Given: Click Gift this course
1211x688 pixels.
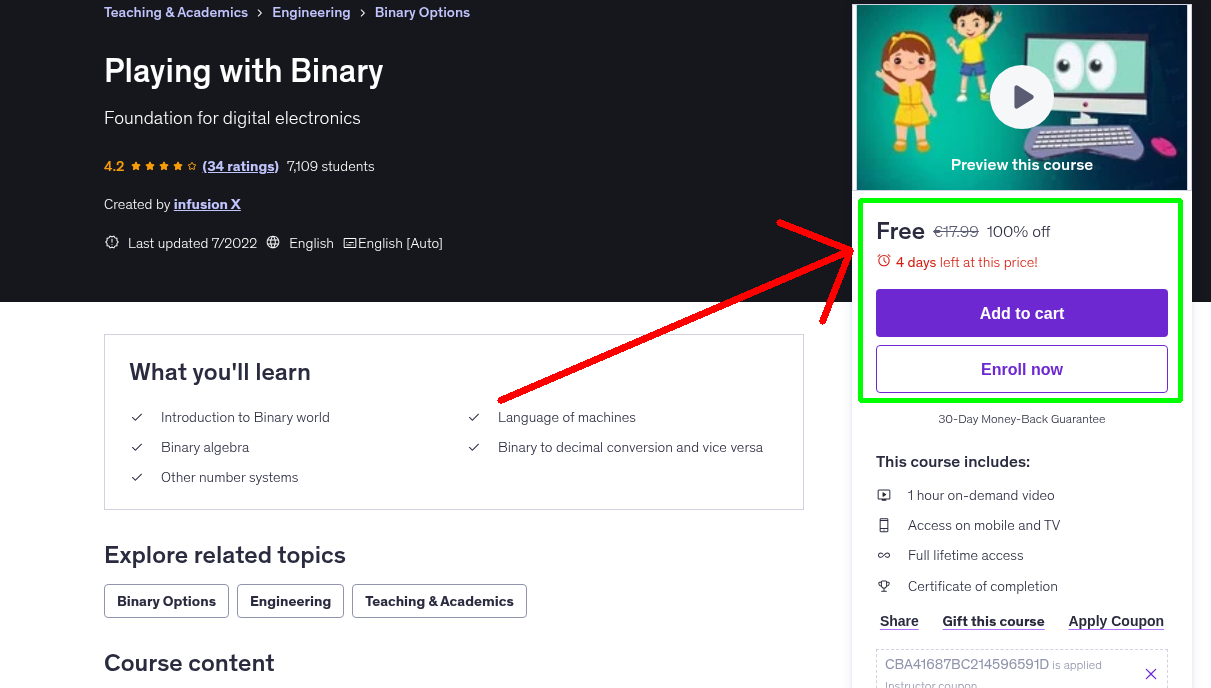Looking at the screenshot, I should pyautogui.click(x=993, y=620).
